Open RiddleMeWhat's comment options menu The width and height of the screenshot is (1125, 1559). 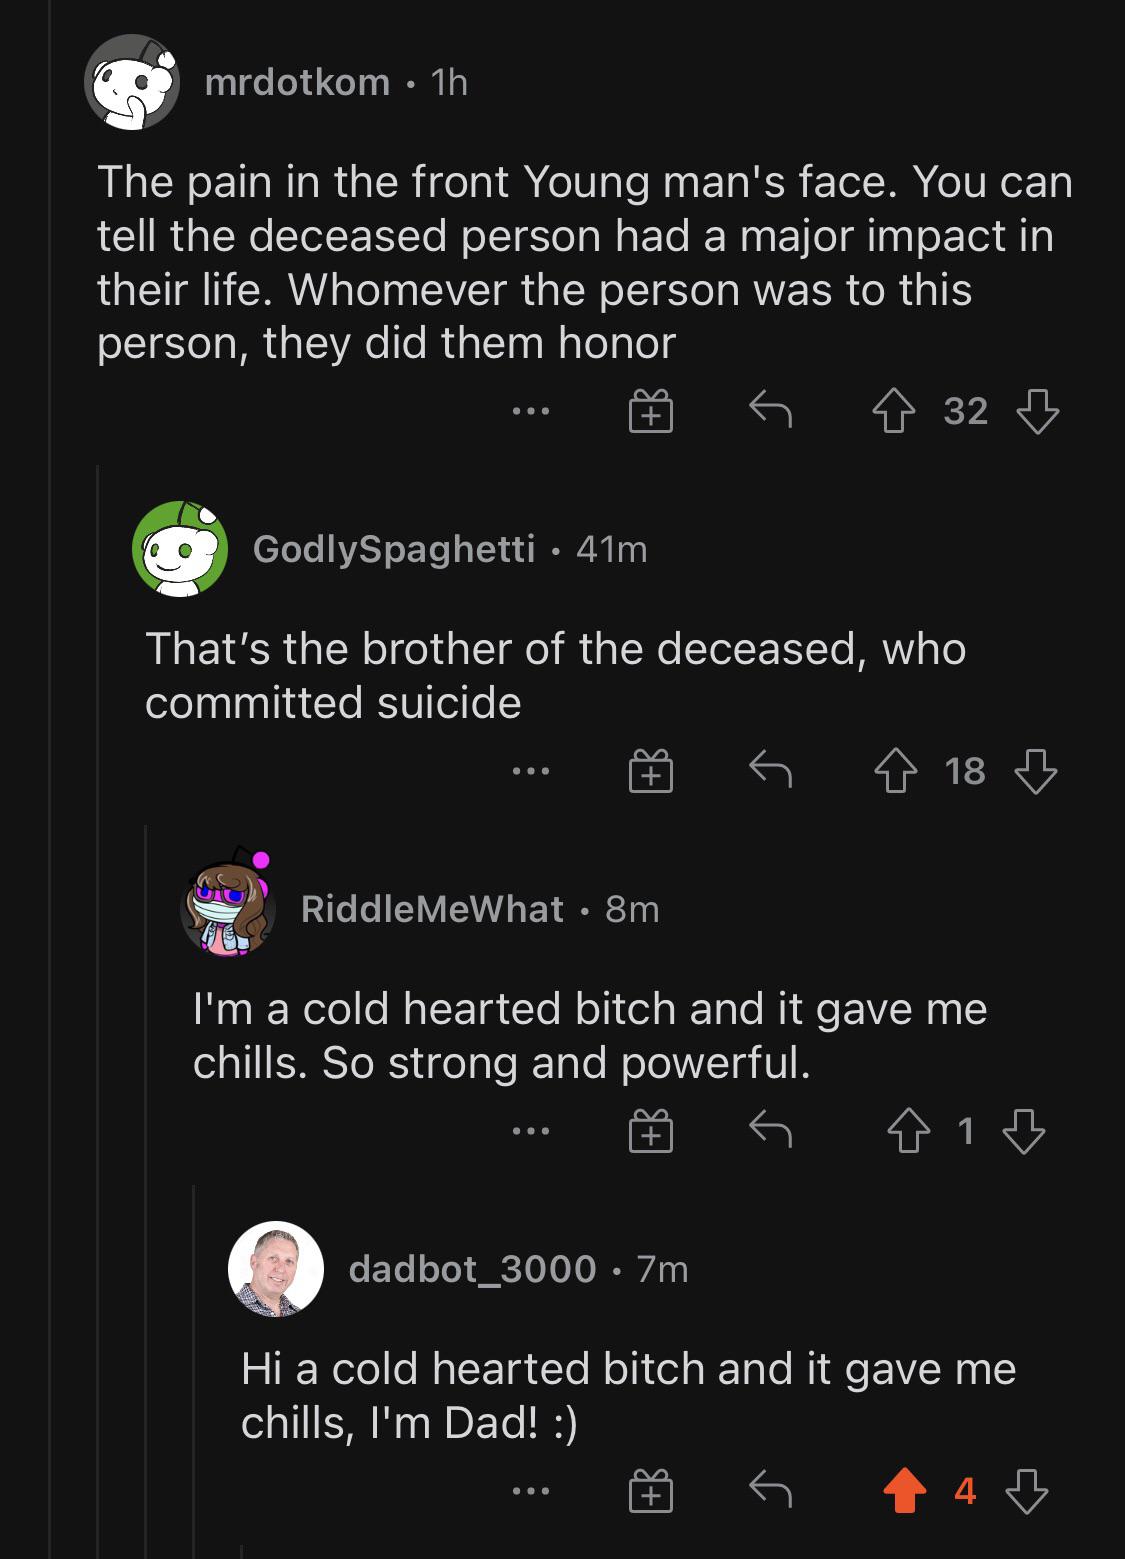point(530,1131)
